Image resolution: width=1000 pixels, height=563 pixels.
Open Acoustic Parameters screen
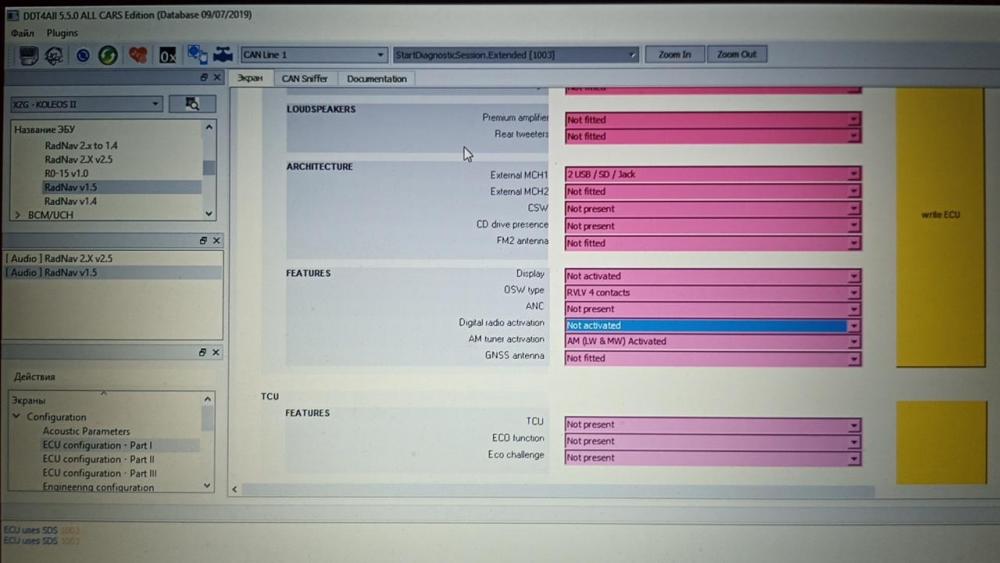86,431
